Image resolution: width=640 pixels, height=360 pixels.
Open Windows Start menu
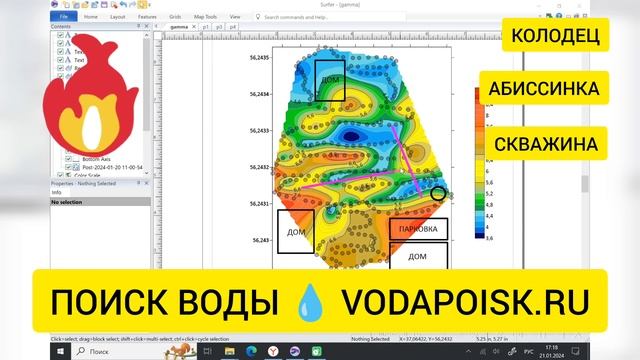[x=61, y=351]
